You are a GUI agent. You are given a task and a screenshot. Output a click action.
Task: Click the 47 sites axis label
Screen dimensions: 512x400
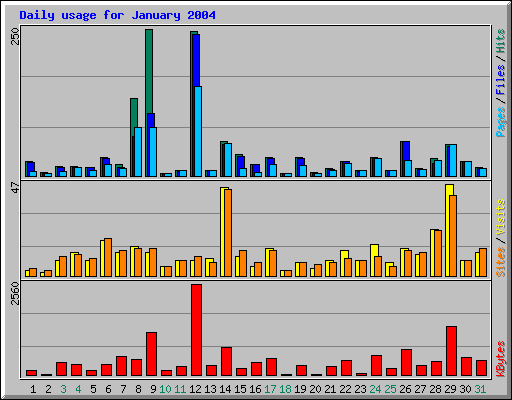click(x=15, y=187)
